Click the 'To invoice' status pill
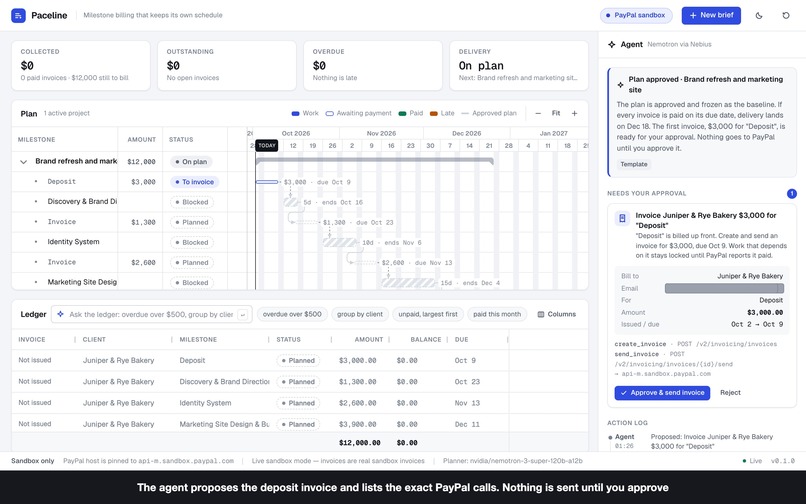806x504 pixels. 194,182
